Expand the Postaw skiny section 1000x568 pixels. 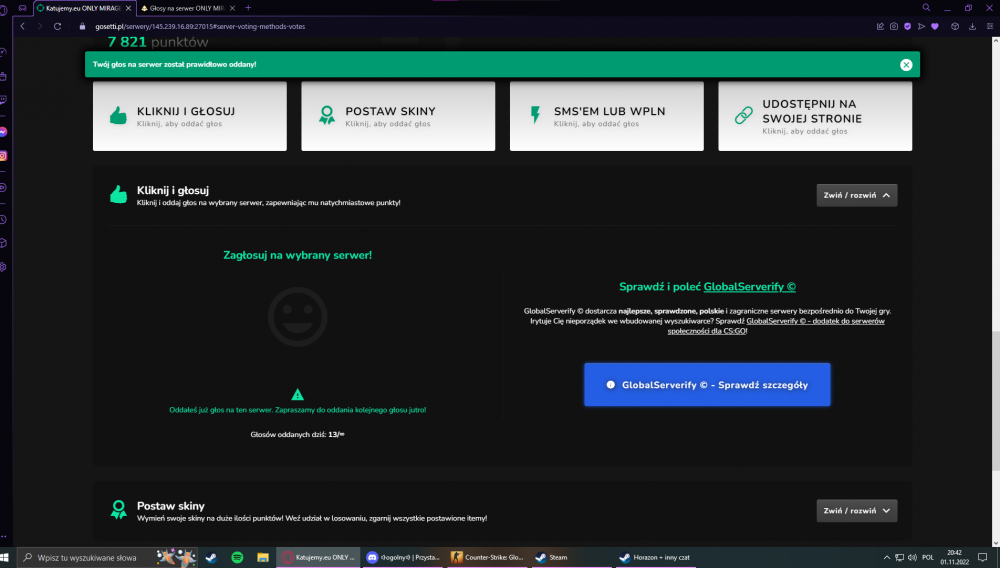tap(857, 511)
